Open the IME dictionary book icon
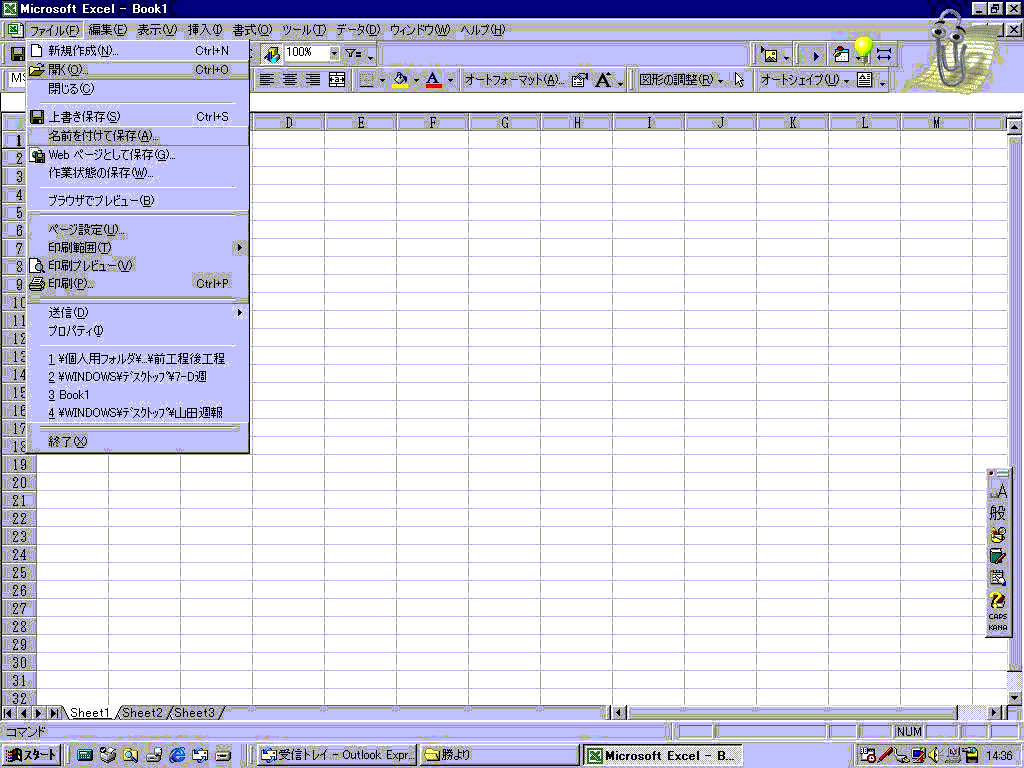The width and height of the screenshot is (1024, 768). (x=998, y=556)
